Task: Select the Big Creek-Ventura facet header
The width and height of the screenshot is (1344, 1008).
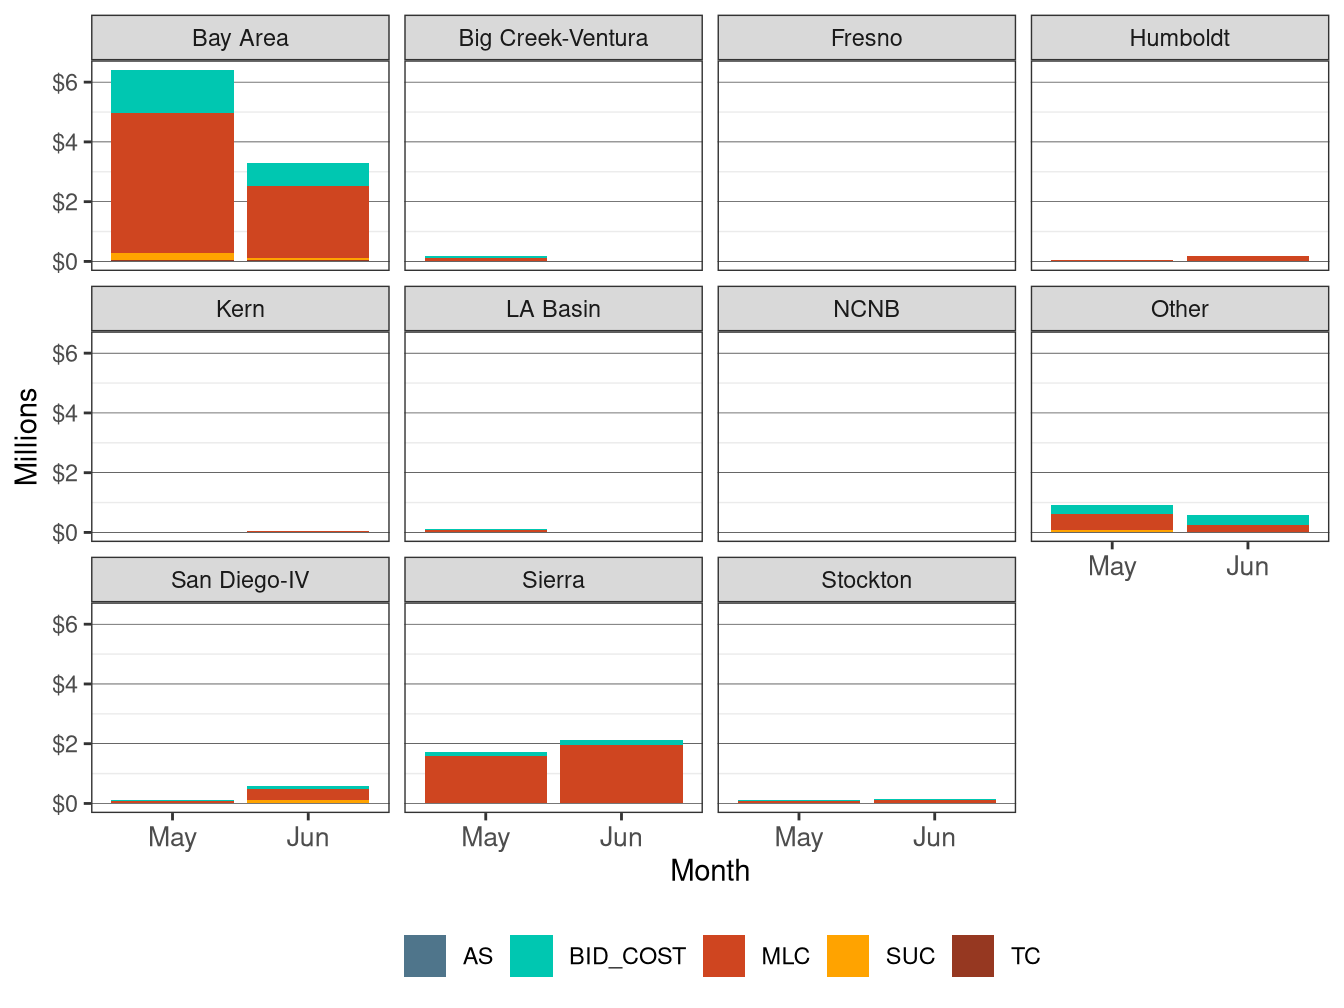Action: [x=553, y=38]
